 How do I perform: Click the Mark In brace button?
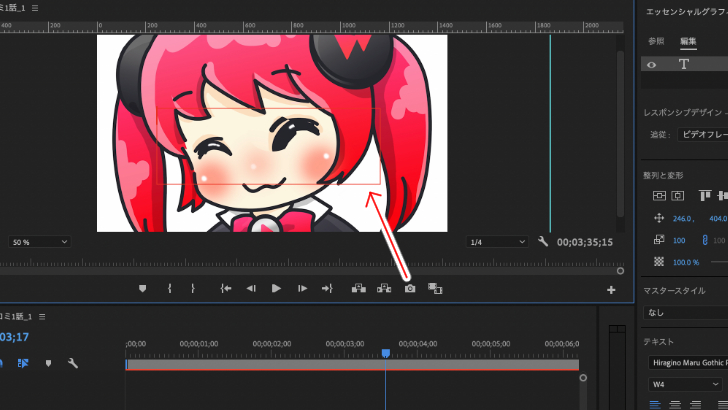coord(169,289)
